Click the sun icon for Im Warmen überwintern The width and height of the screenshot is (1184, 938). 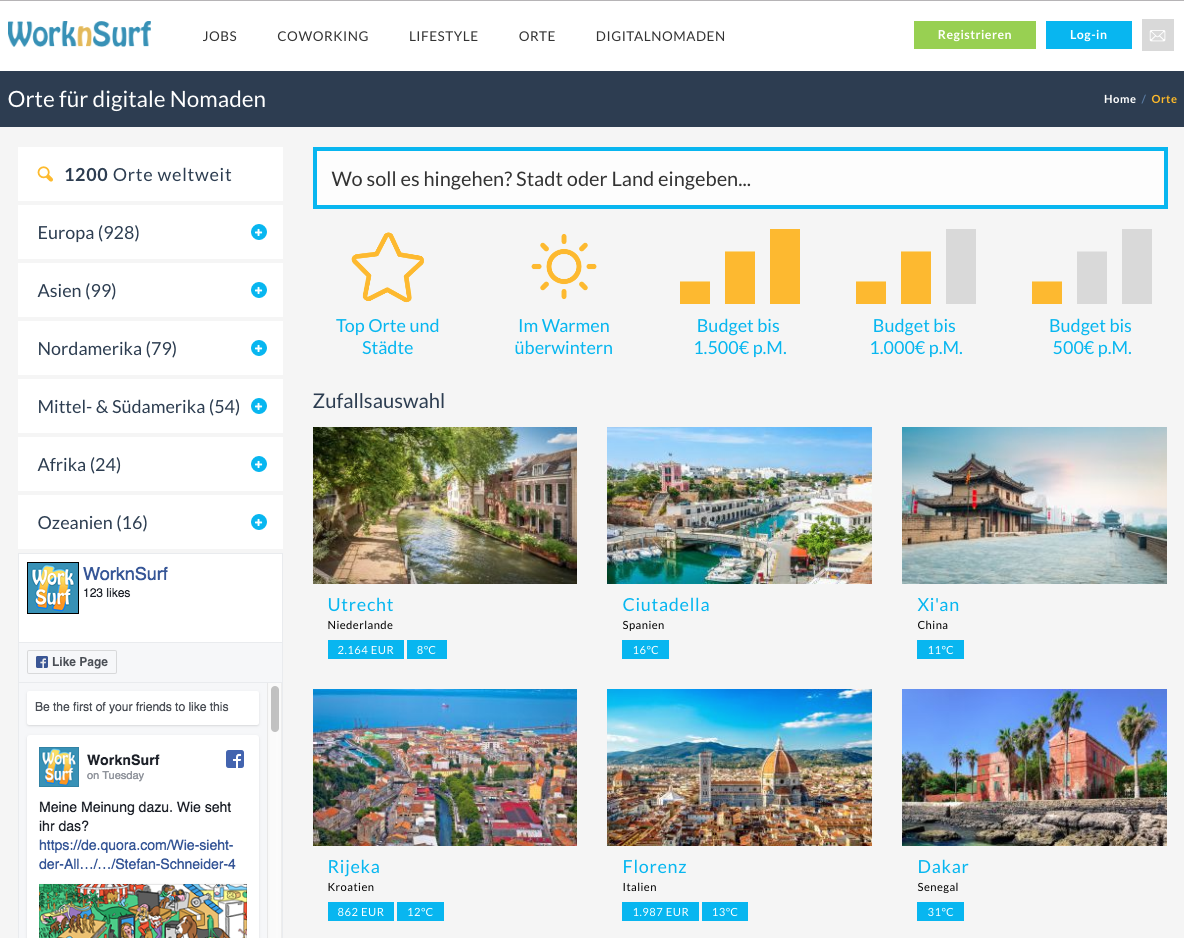(x=563, y=267)
